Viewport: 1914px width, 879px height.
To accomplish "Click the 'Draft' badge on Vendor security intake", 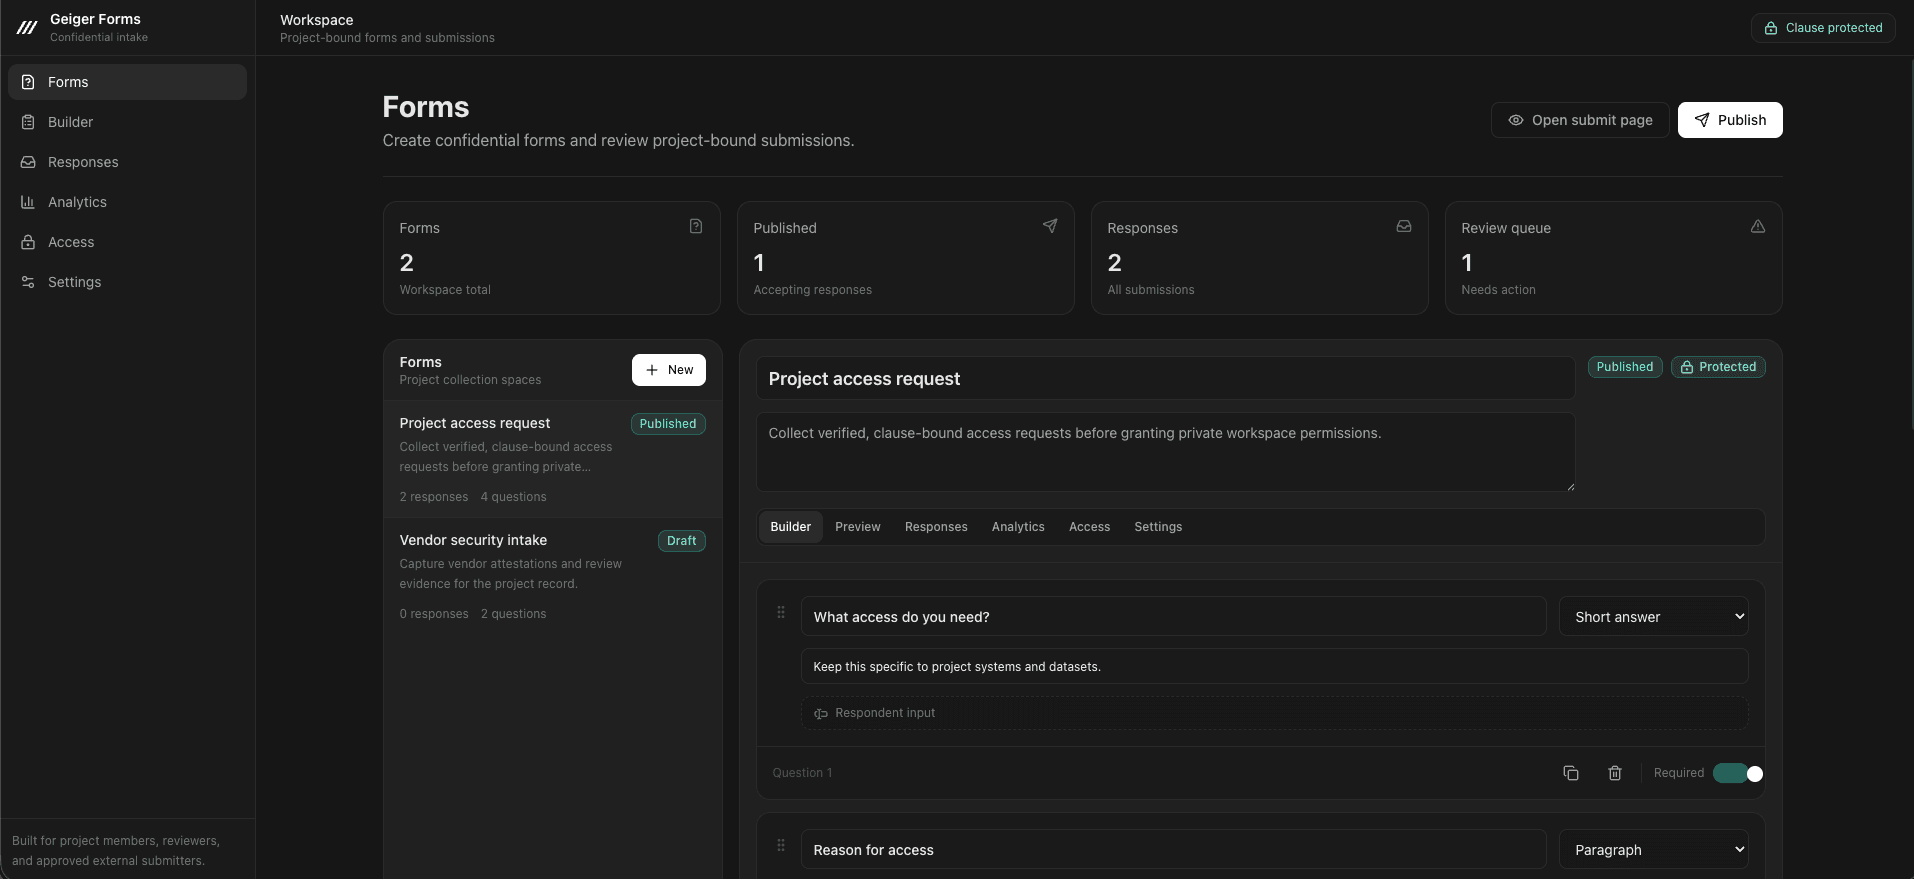I will tap(682, 541).
